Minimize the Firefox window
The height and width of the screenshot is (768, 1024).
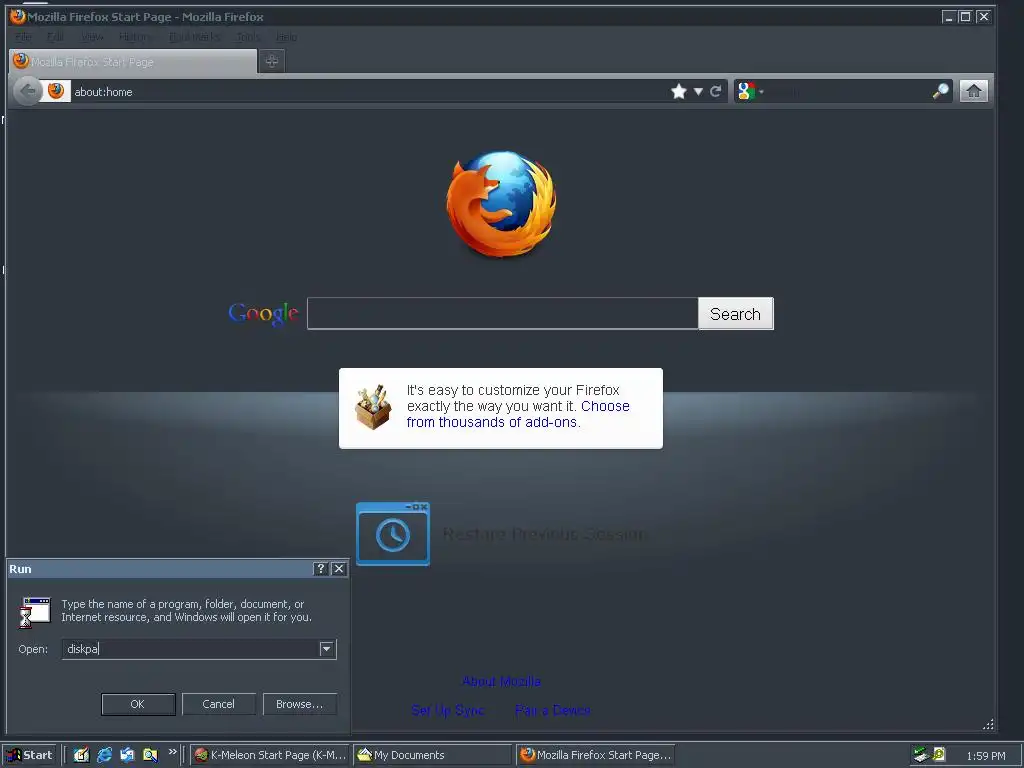[949, 17]
